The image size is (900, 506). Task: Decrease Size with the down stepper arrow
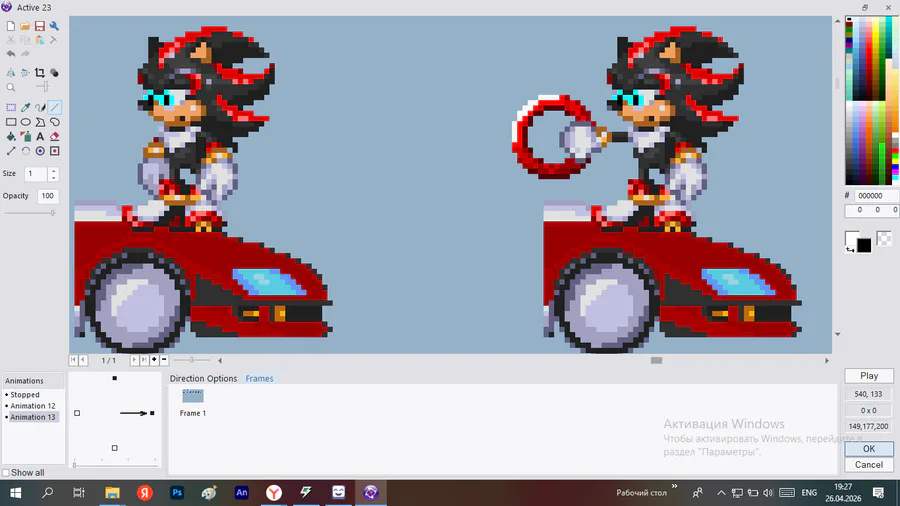coord(53,177)
